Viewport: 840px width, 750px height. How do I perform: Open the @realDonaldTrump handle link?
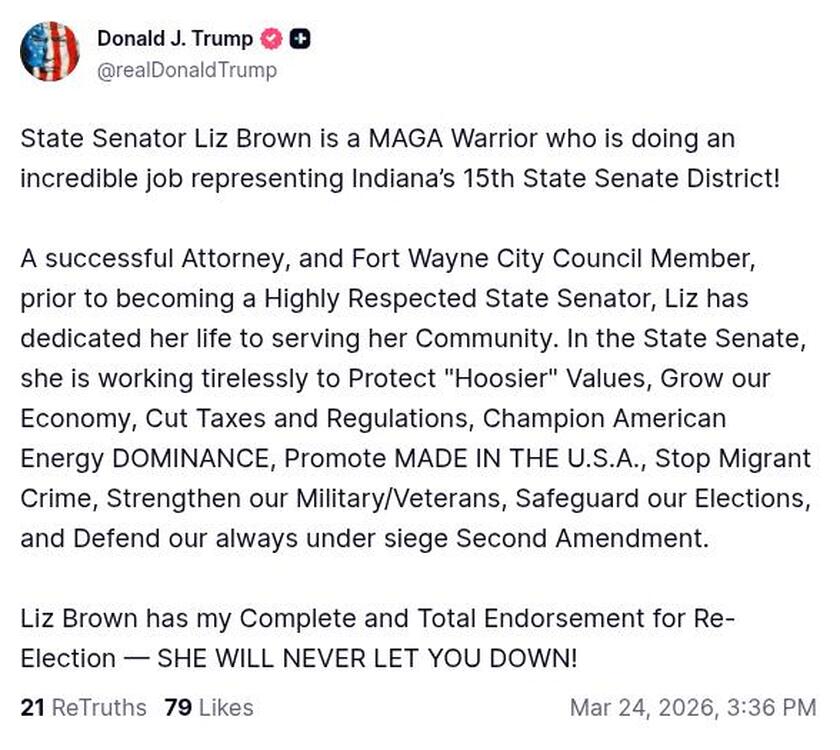pos(187,70)
